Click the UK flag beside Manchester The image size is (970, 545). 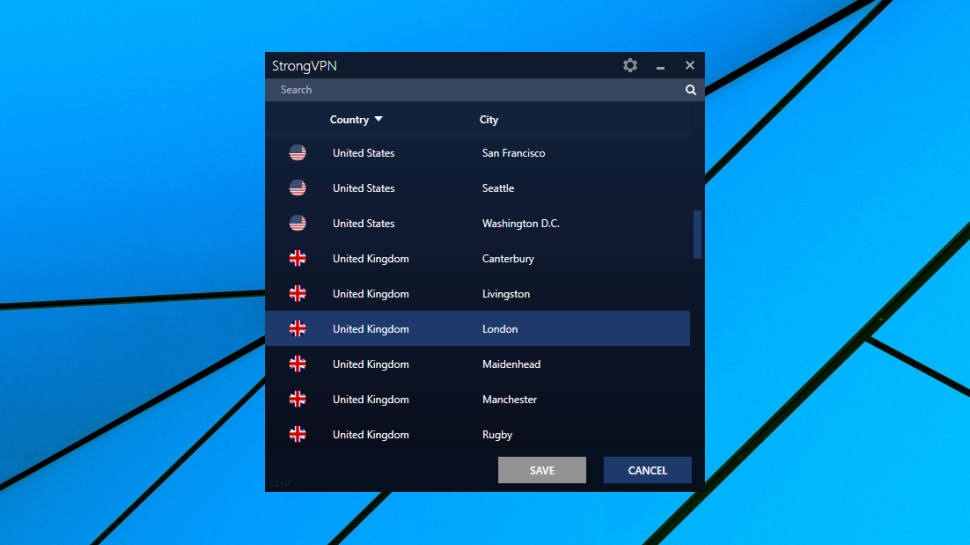tap(298, 400)
